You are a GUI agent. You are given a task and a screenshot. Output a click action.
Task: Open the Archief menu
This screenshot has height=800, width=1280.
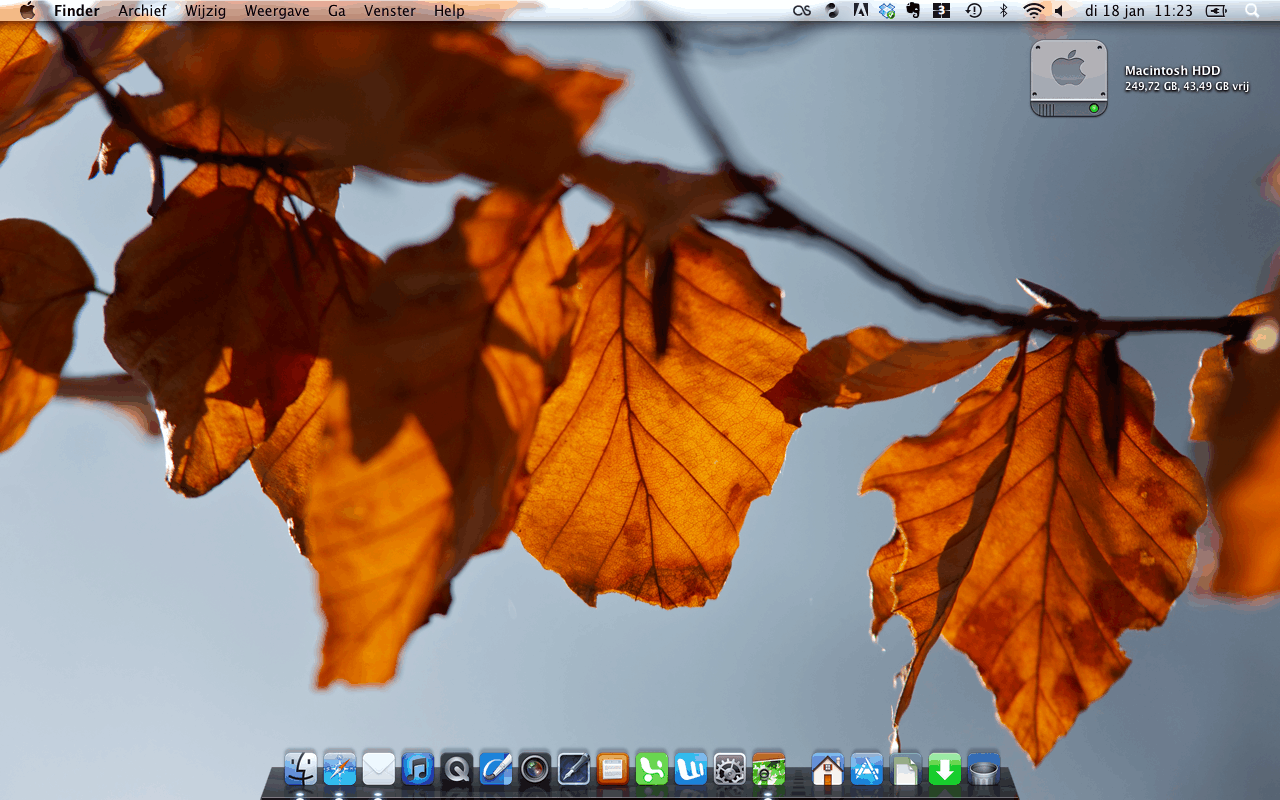142,11
